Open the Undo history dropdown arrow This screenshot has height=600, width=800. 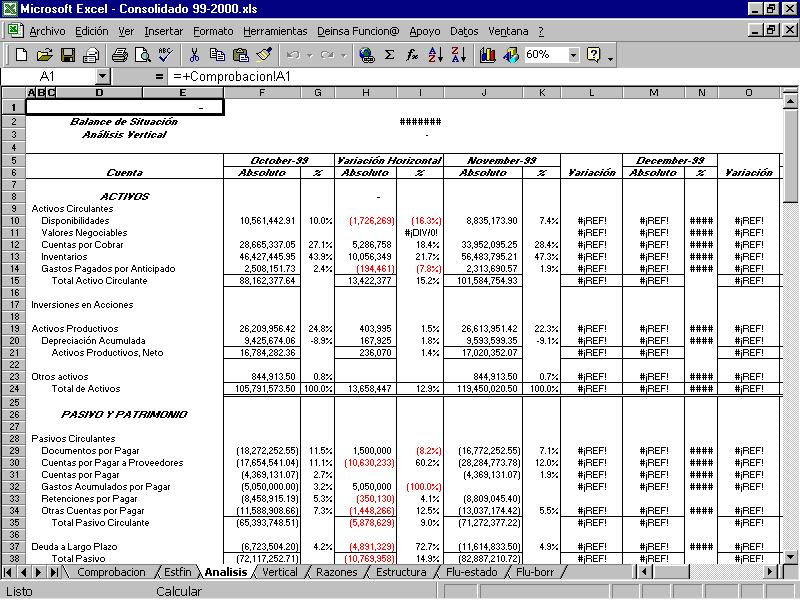tap(309, 55)
